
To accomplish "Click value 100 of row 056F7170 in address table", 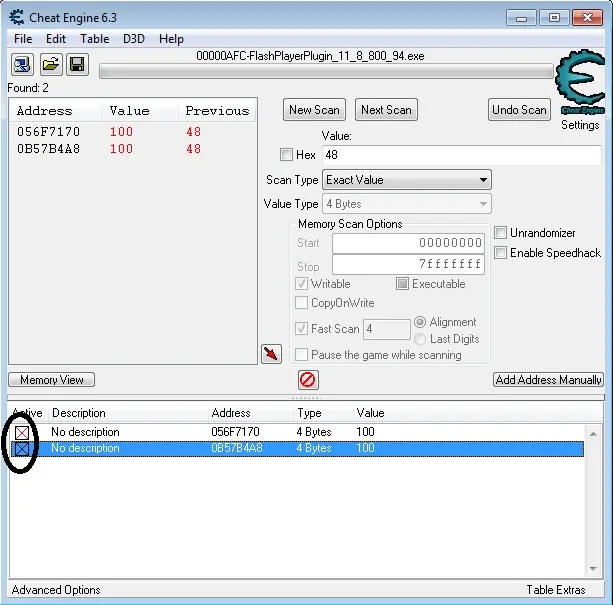I will [x=365, y=432].
